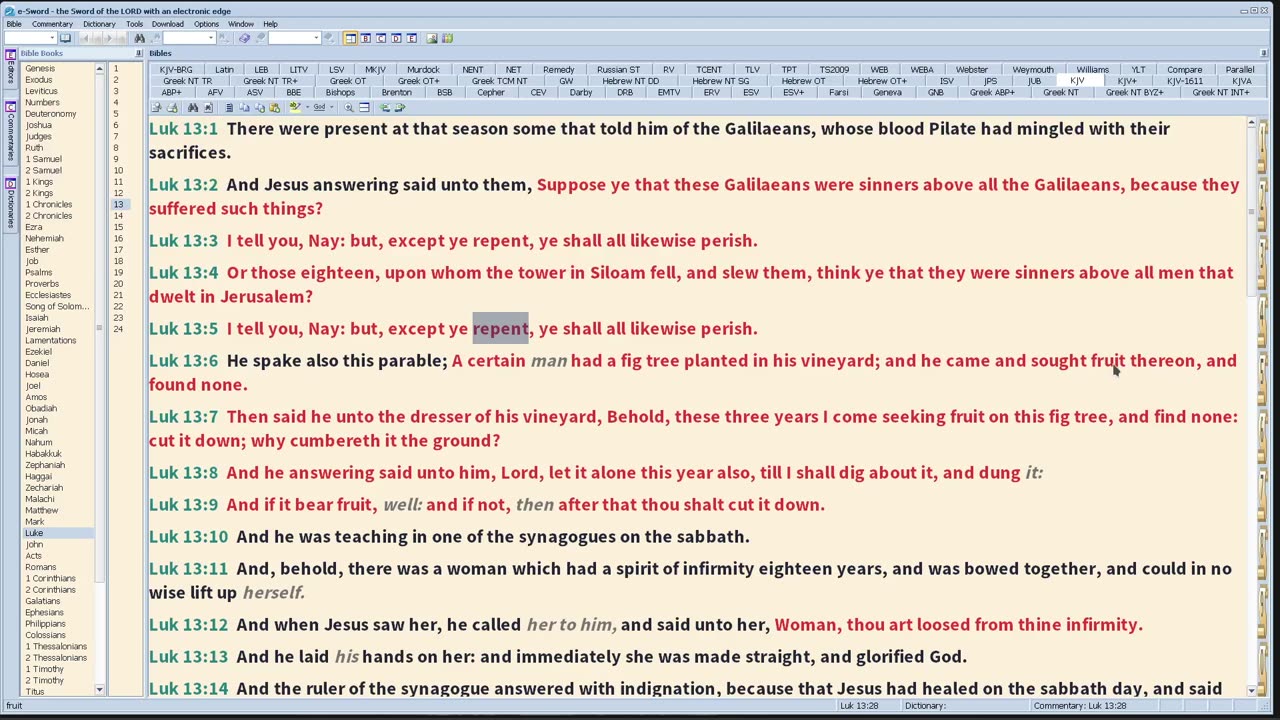Open the Dictionary menu
The image size is (1280, 720).
pyautogui.click(x=99, y=24)
